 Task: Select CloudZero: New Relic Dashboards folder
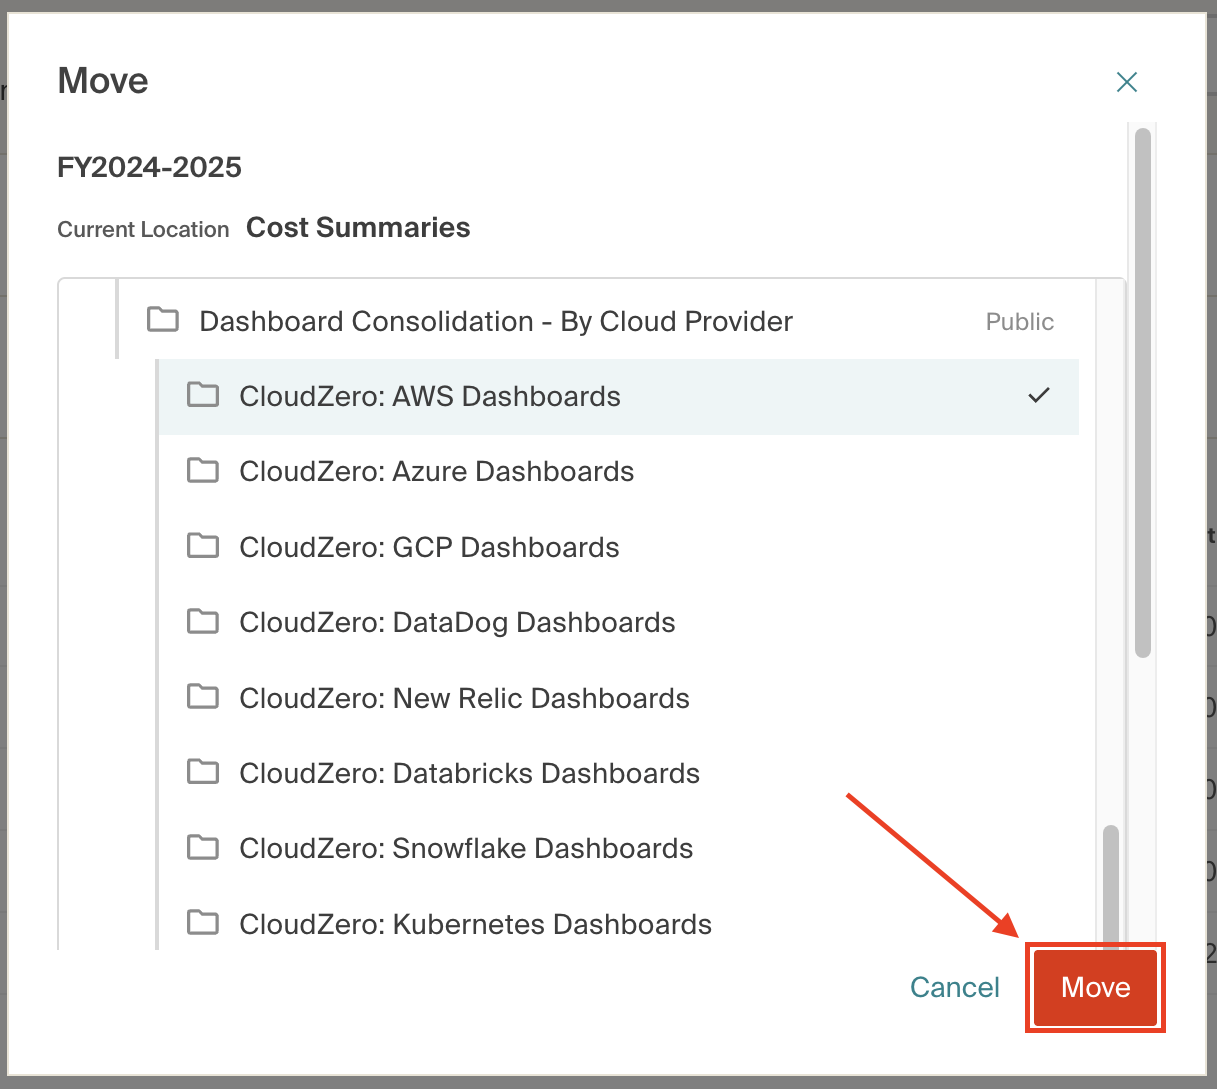pos(618,699)
